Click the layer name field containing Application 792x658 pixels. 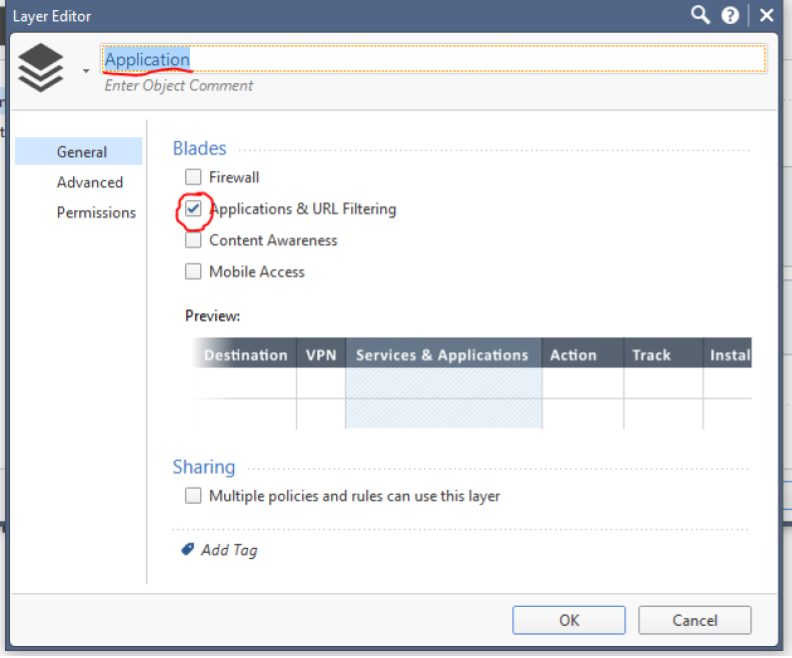coord(433,59)
